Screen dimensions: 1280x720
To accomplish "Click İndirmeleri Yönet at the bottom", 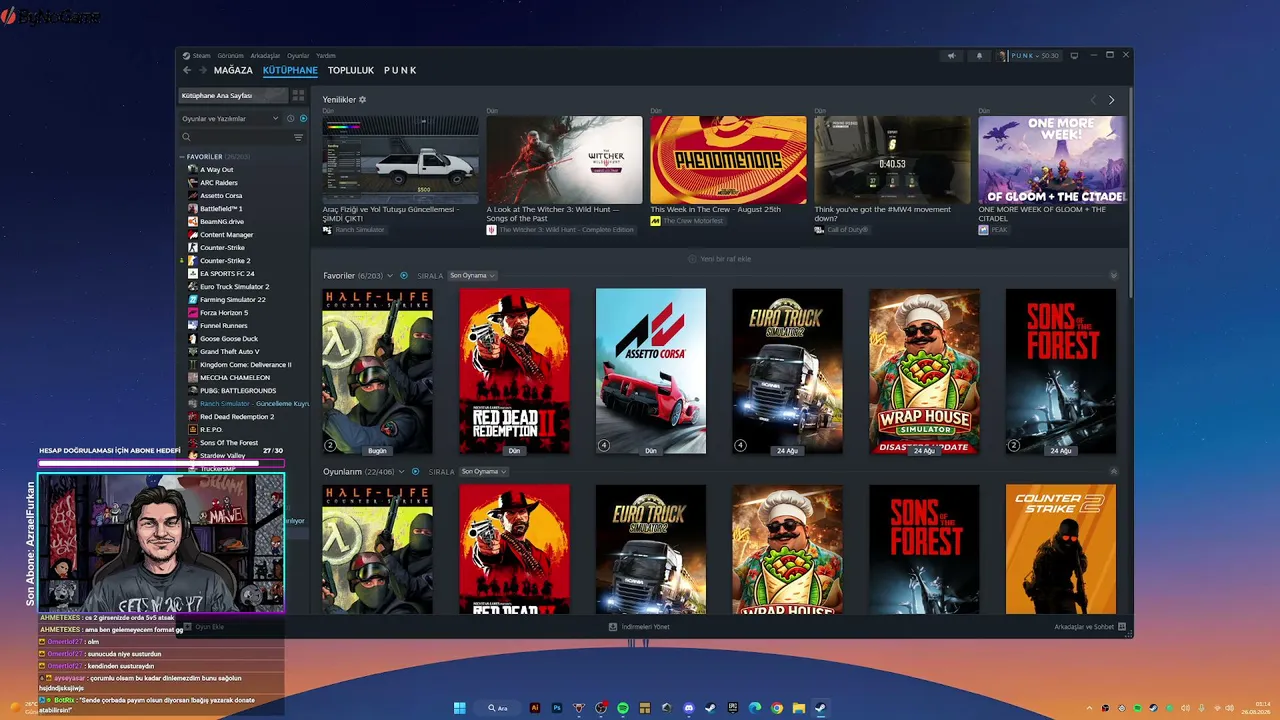I will [639, 627].
